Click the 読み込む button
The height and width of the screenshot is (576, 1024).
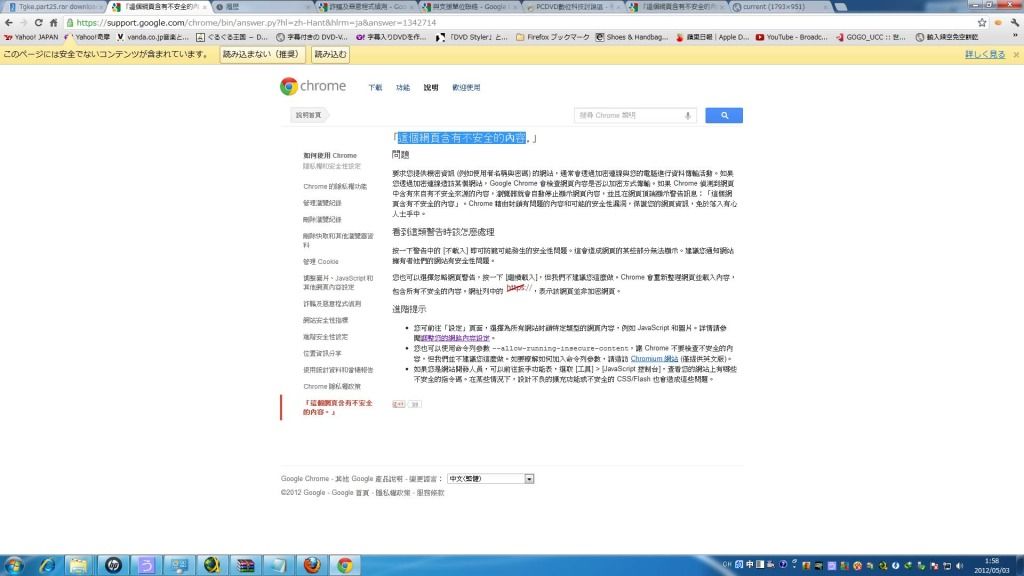point(330,54)
